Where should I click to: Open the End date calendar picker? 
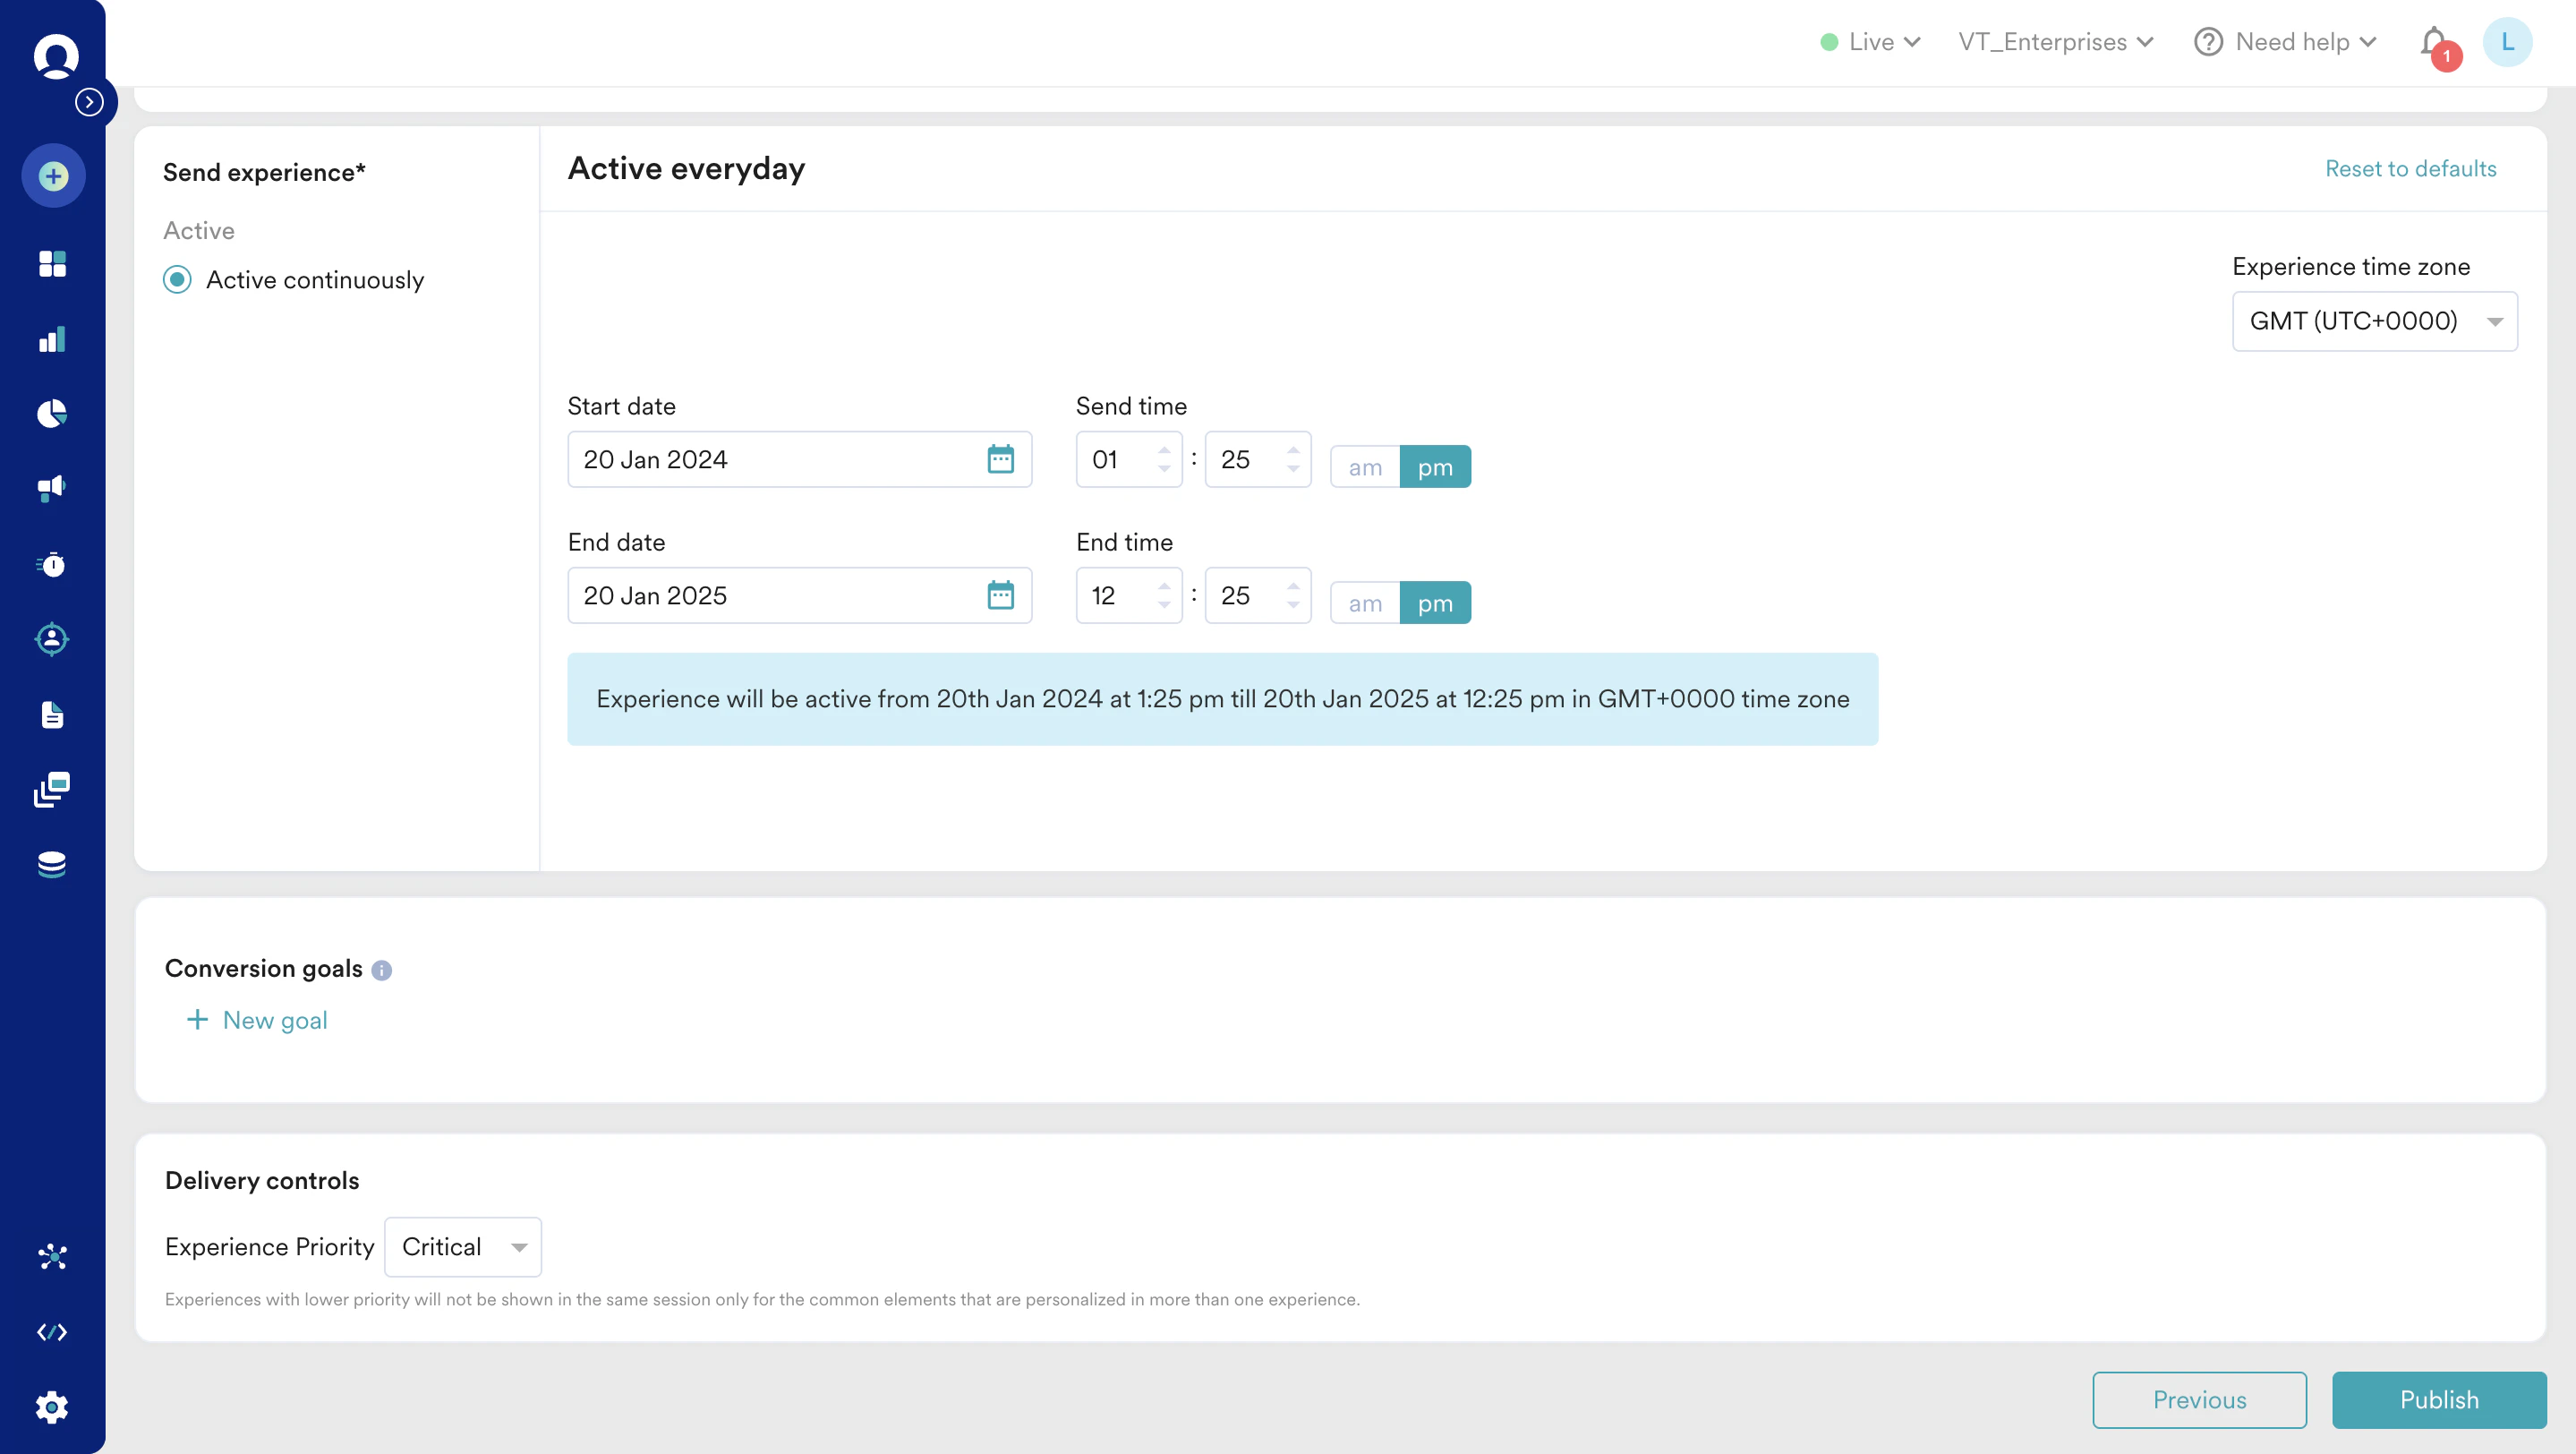[x=1000, y=595]
